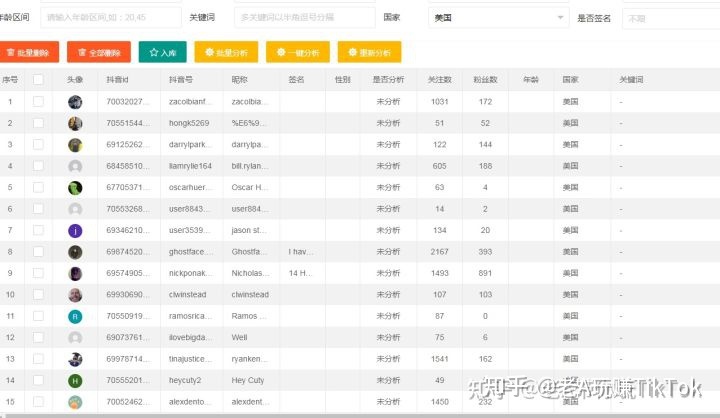The width and height of the screenshot is (720, 418).
Task: Select 抖音号 cell liamrylie164
Action: pos(190,166)
